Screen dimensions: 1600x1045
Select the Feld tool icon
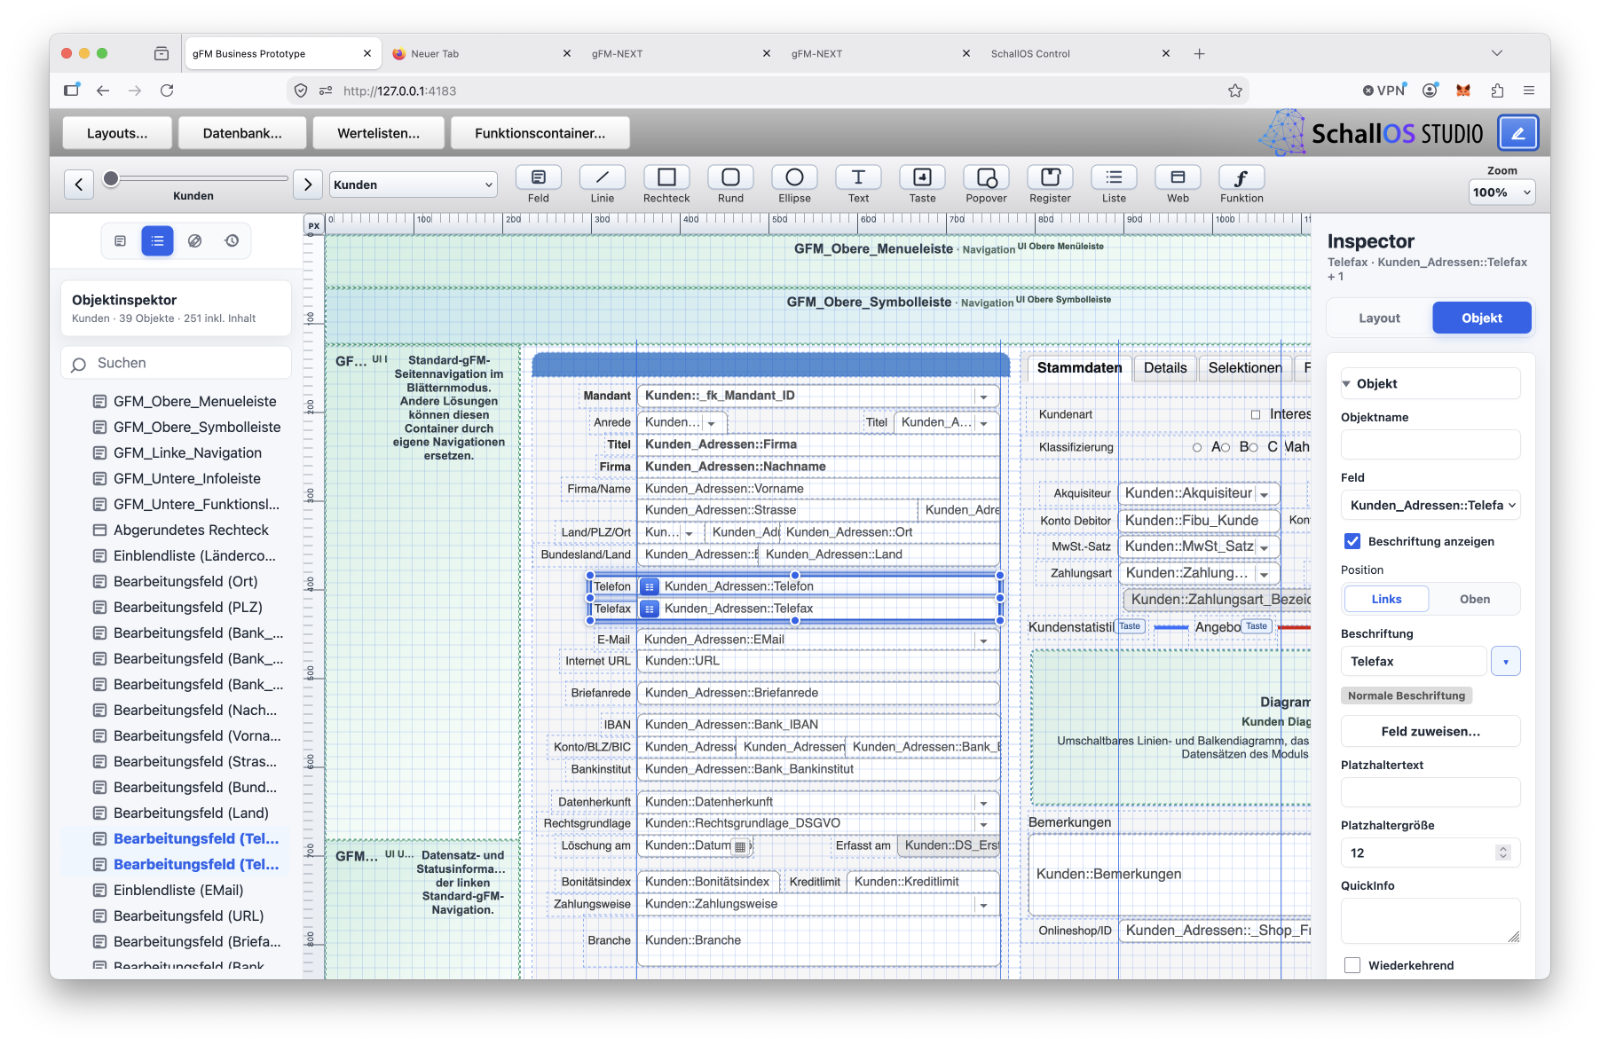tap(538, 177)
